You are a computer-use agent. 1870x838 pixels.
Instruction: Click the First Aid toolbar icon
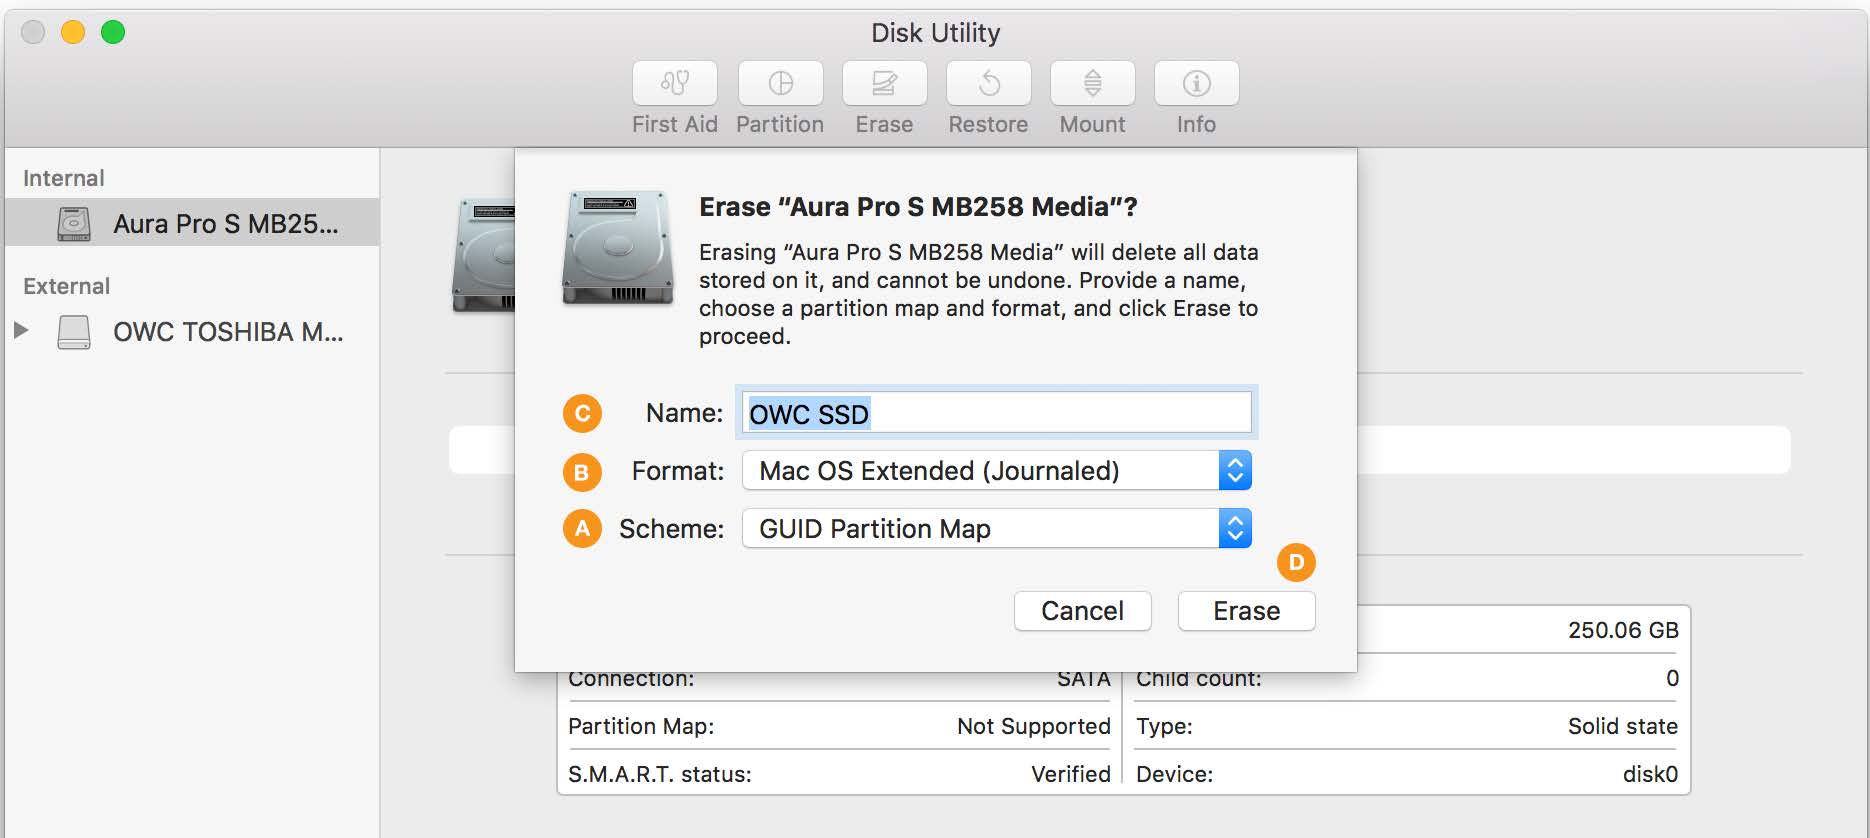(x=674, y=84)
